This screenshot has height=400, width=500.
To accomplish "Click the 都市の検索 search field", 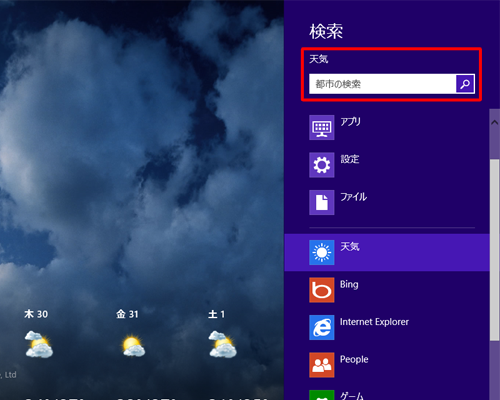I will click(382, 84).
